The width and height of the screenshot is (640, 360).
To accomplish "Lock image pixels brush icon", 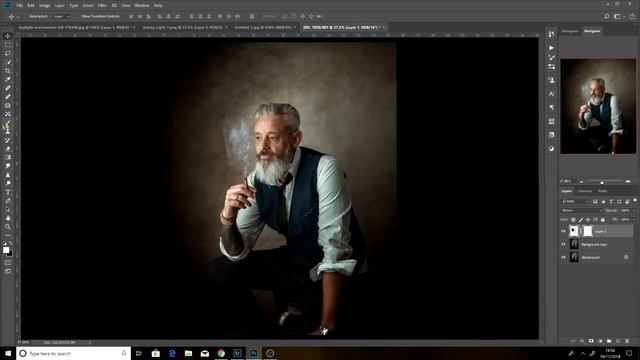I will coord(581,220).
